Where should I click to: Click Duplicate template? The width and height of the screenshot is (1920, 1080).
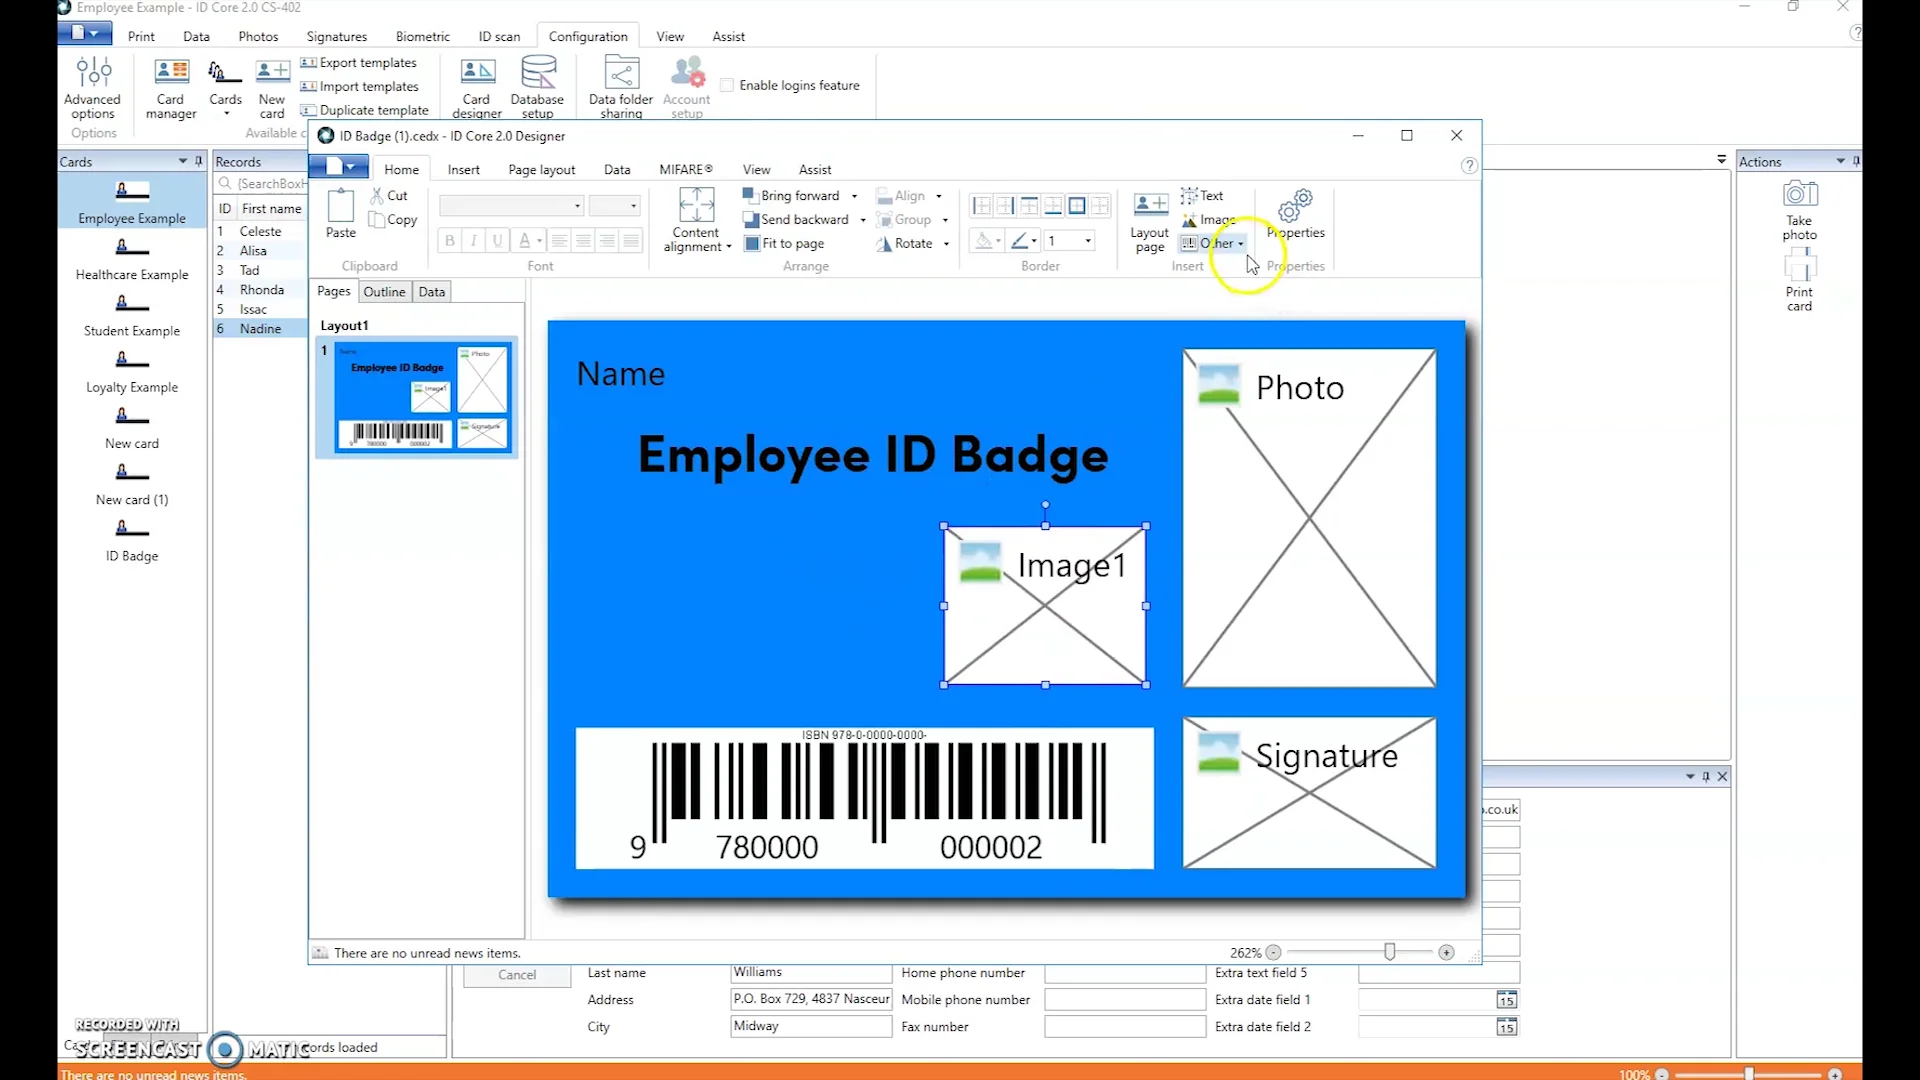[364, 111]
